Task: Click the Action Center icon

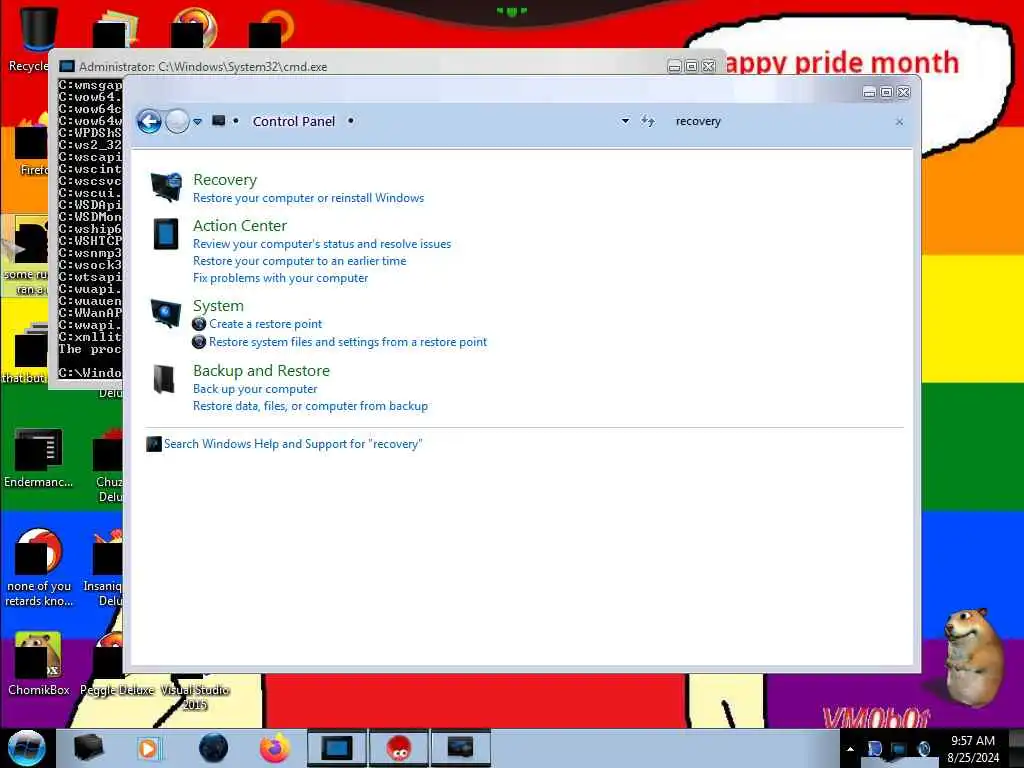Action: pyautogui.click(x=166, y=234)
